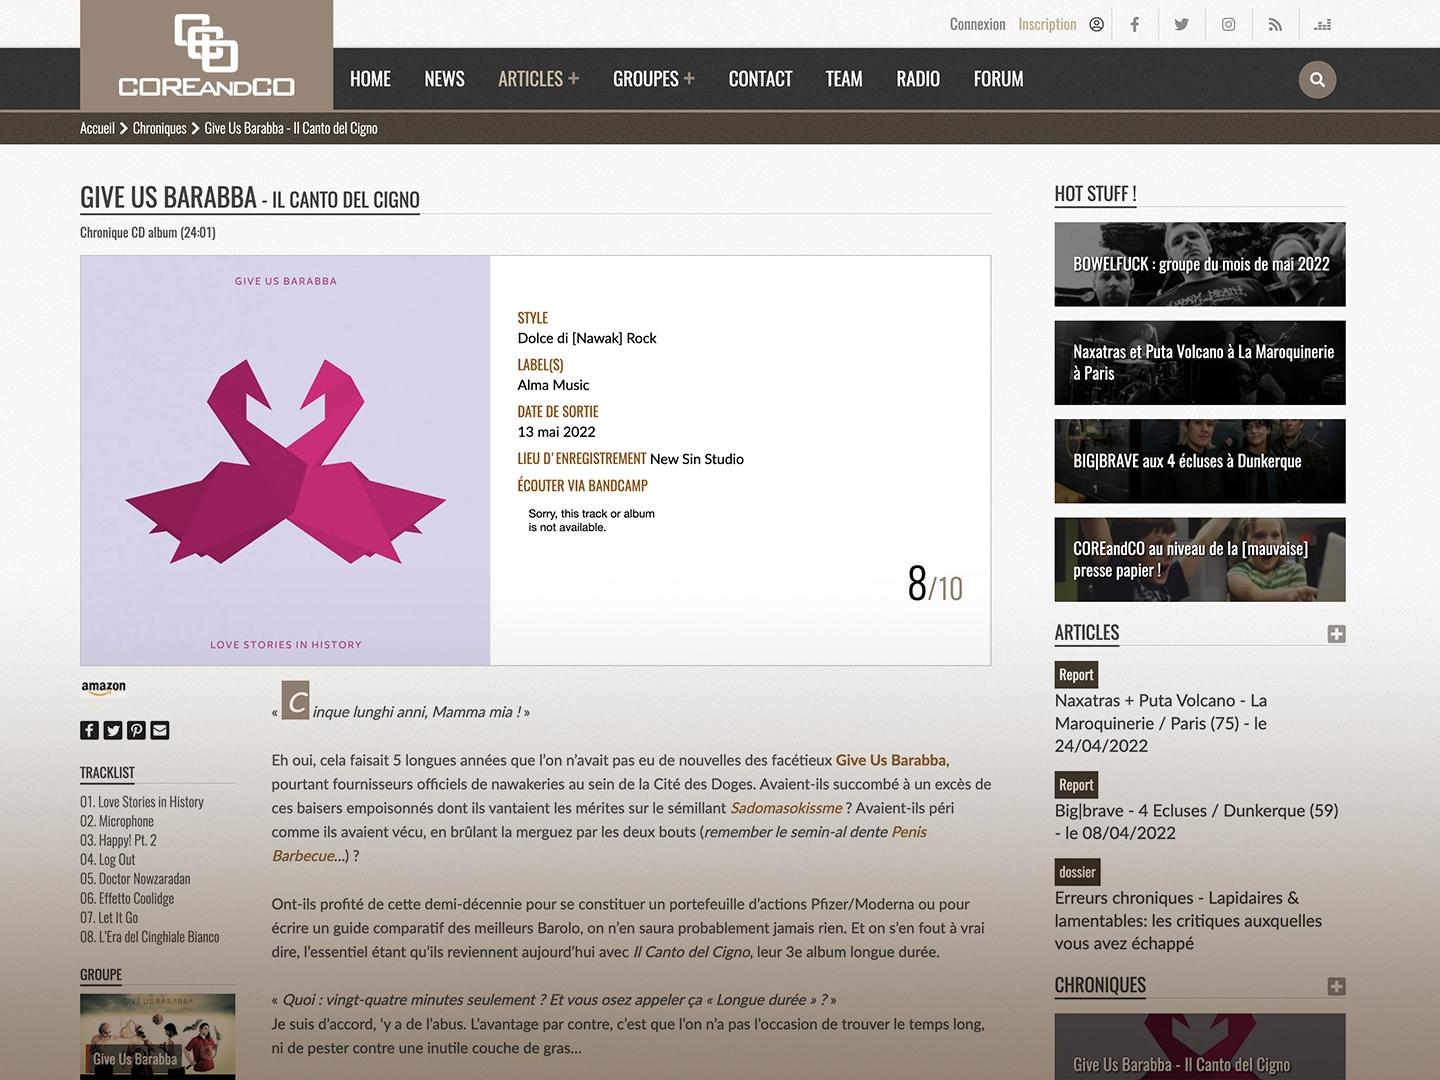Viewport: 1440px width, 1080px height.
Task: Select track 02. Microphone
Action: (x=117, y=821)
